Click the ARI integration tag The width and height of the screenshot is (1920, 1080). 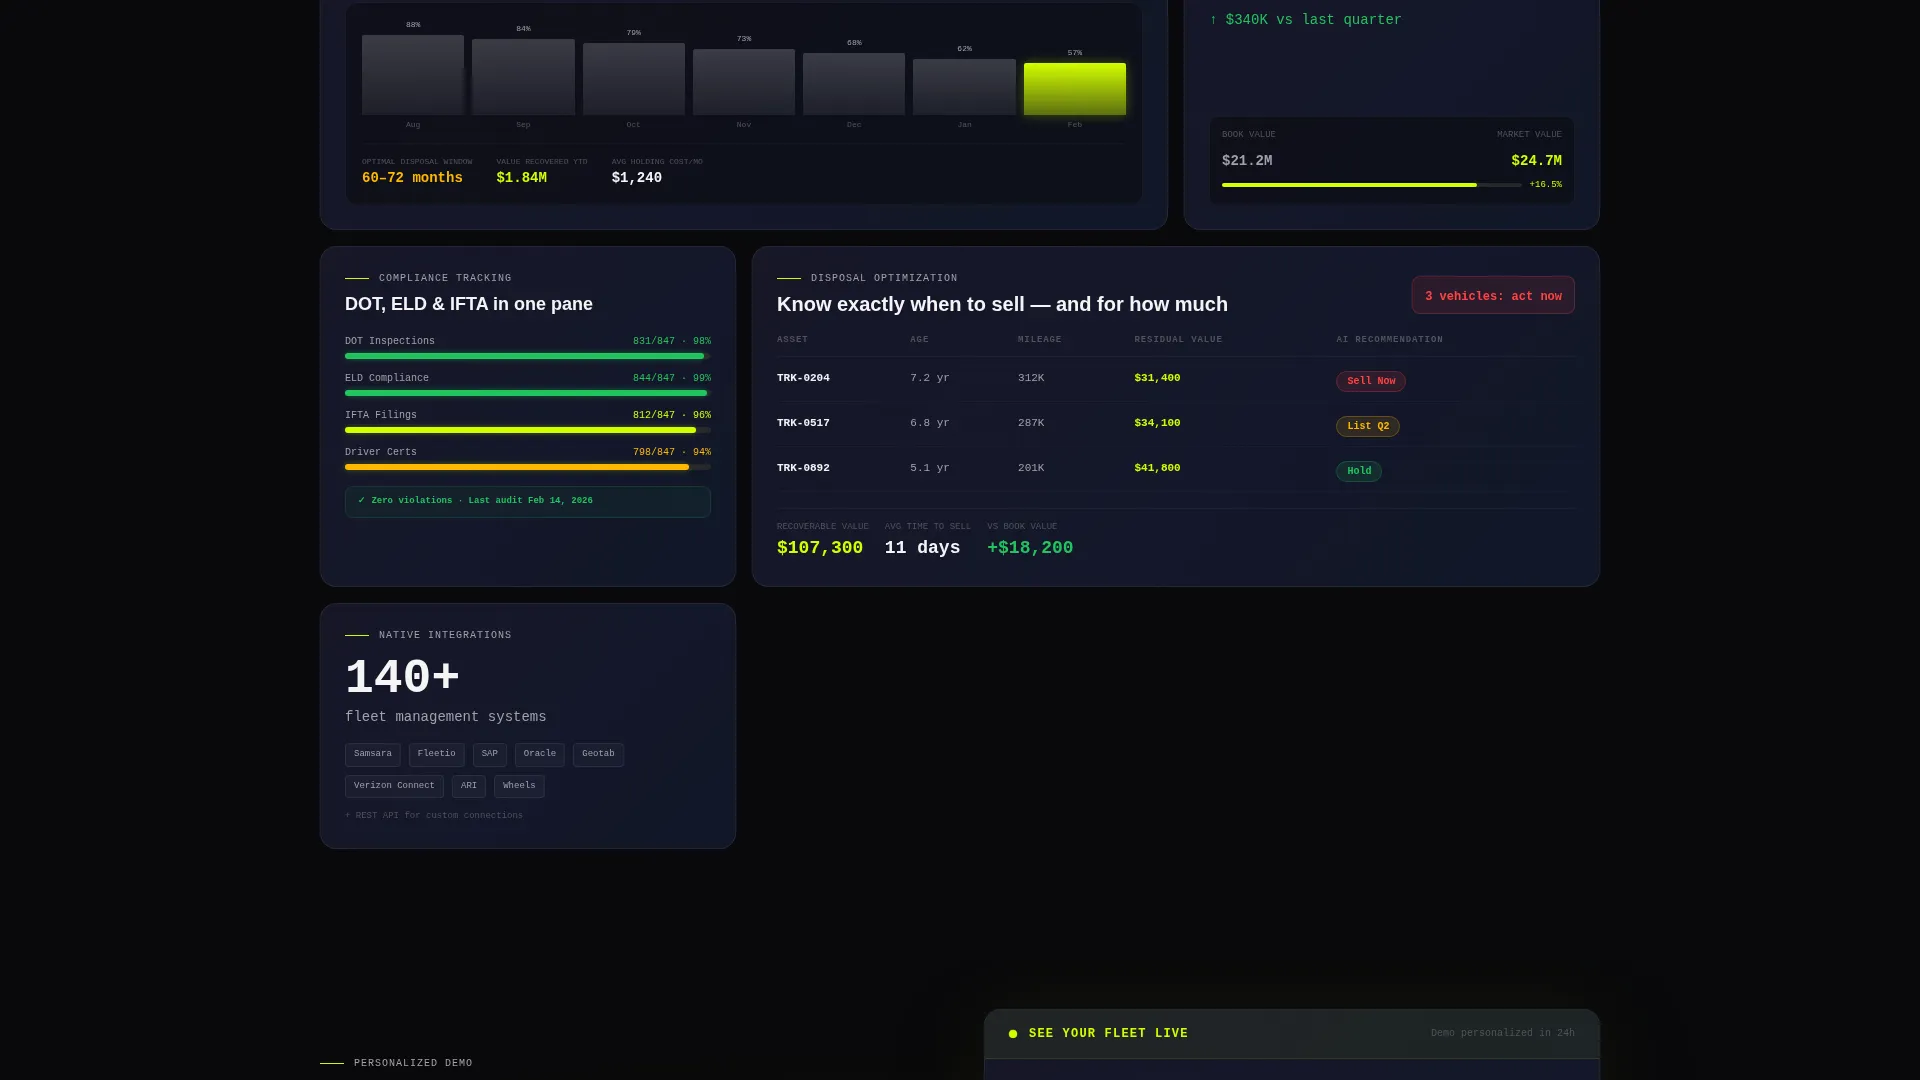coord(469,786)
